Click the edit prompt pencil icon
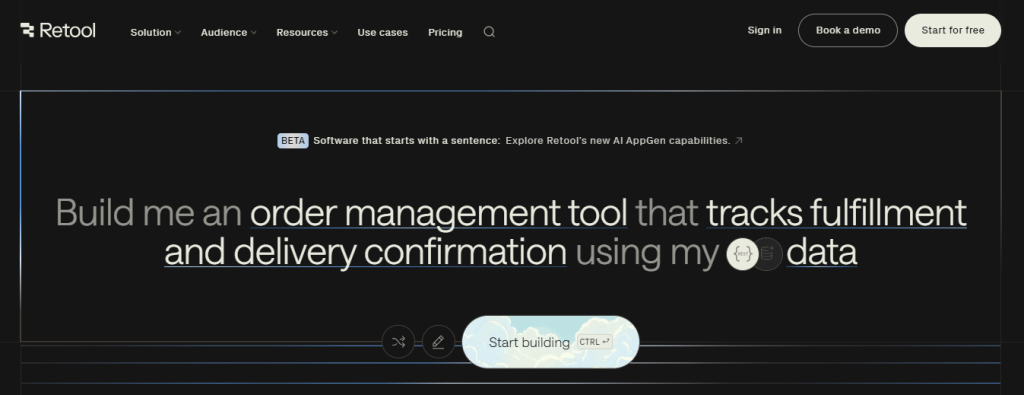 (x=438, y=342)
